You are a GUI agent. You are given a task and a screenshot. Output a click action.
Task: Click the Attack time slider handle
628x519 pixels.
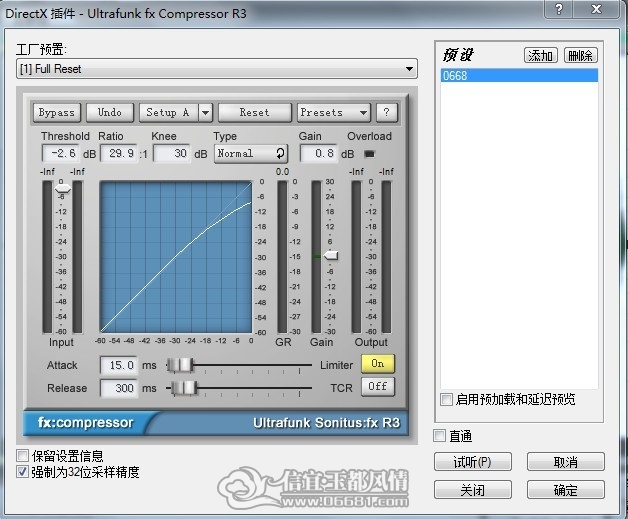[x=180, y=365]
